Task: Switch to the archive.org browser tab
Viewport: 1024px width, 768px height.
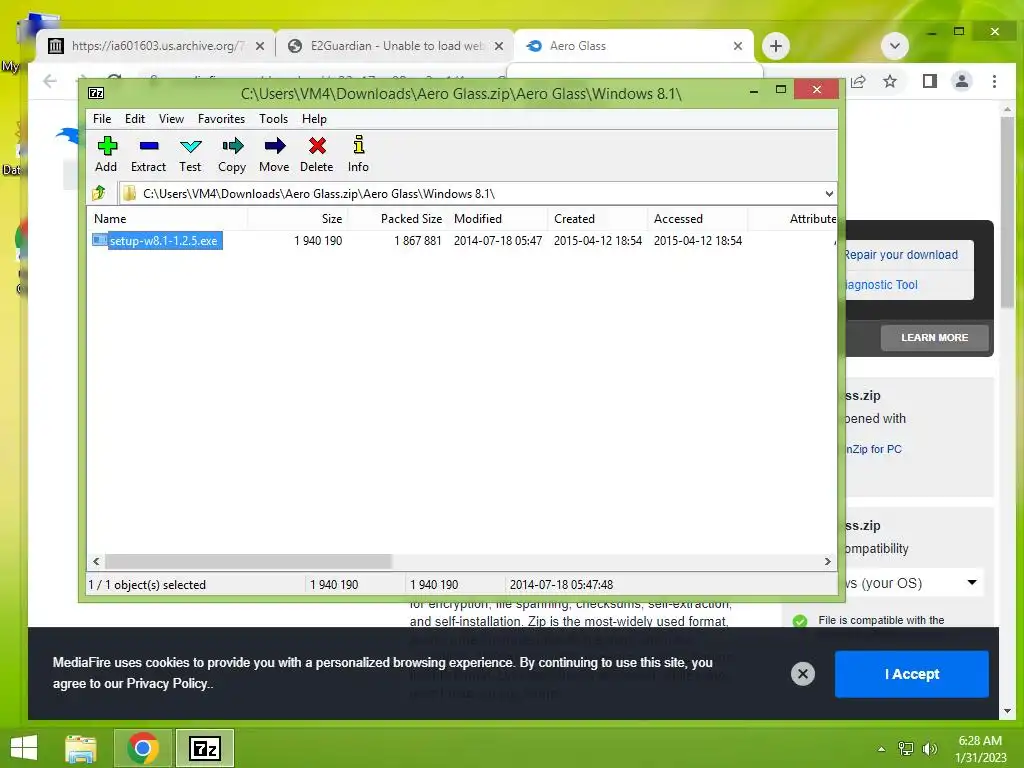Action: (157, 46)
